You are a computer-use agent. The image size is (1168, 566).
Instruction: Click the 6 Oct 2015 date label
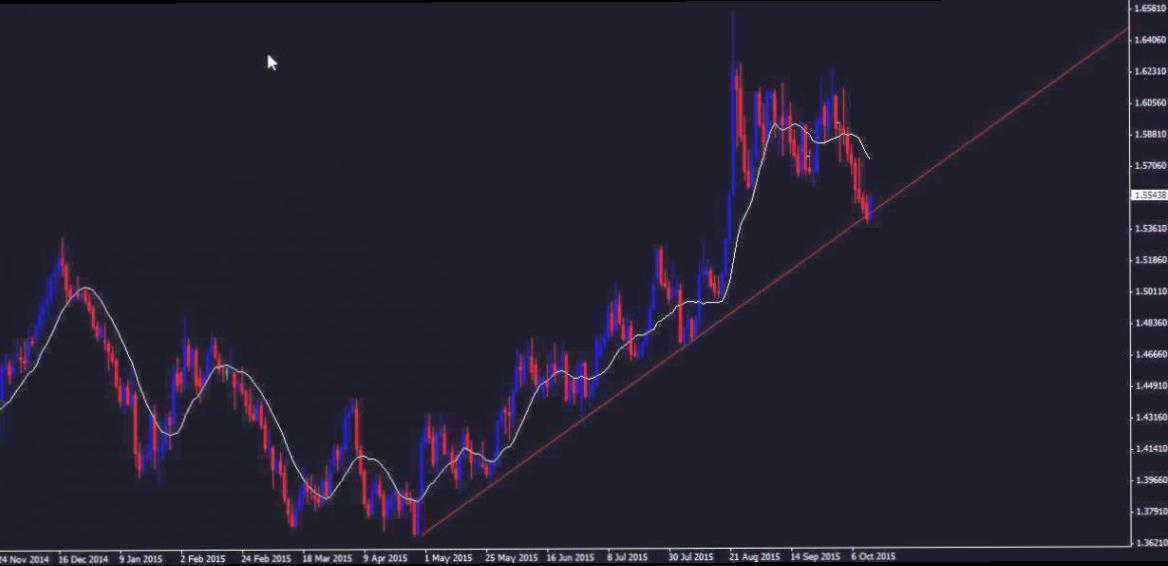tap(872, 558)
